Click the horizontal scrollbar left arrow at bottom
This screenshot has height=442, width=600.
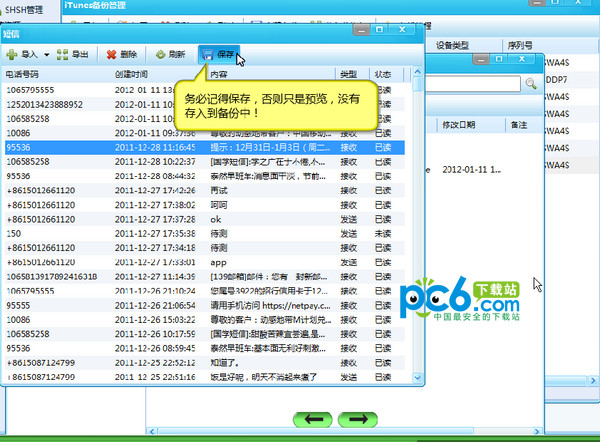(152, 431)
